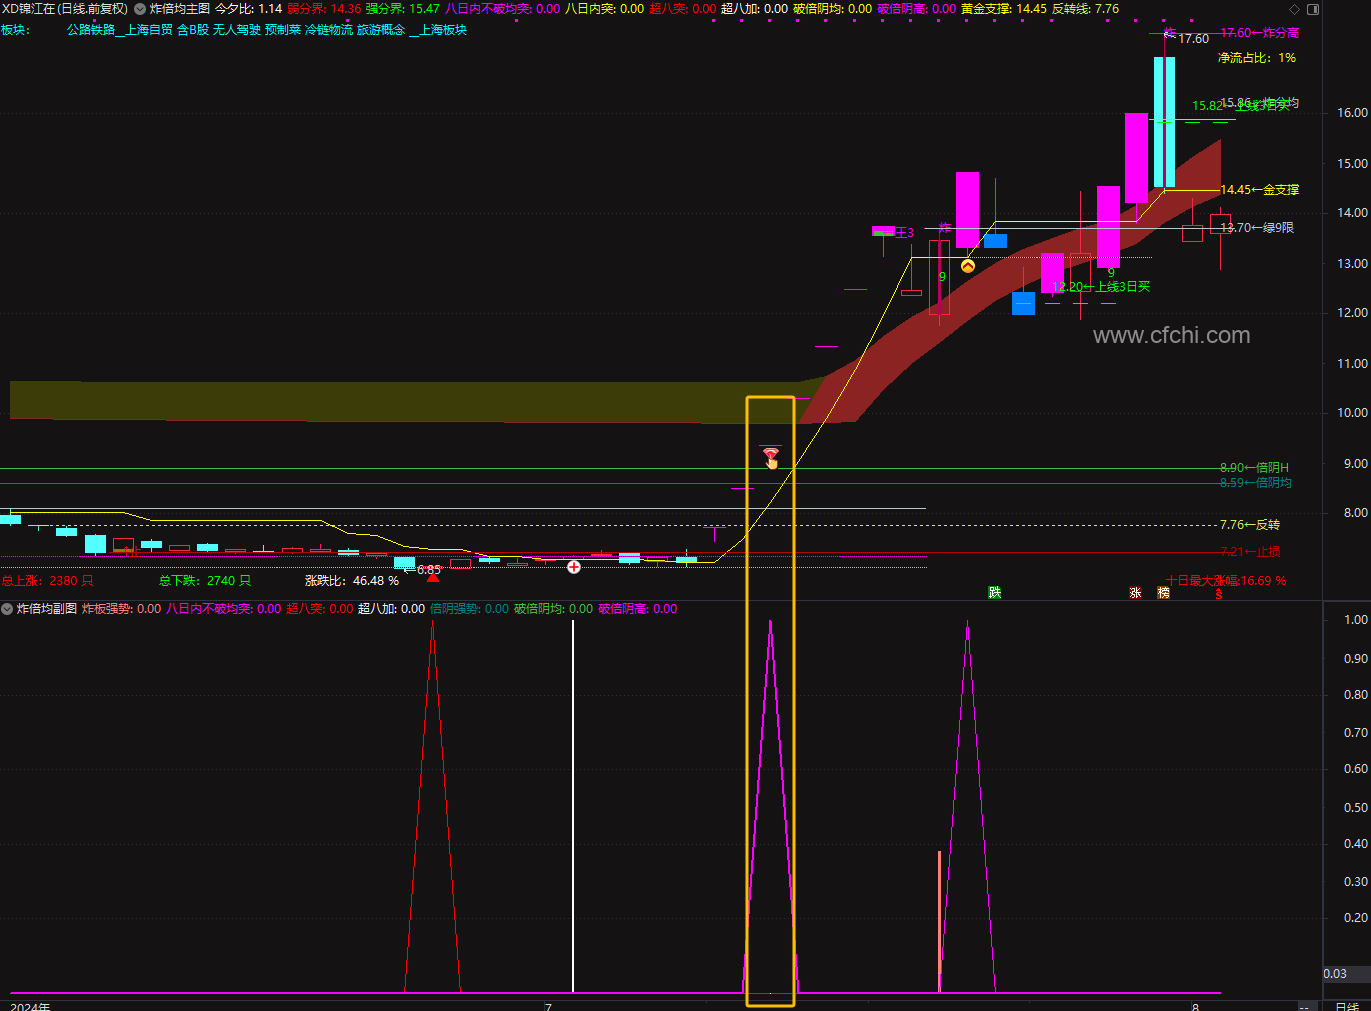This screenshot has width=1371, height=1011.
Task: Click the 倍阴强势: 0.00 sub-chart value
Action: point(469,609)
